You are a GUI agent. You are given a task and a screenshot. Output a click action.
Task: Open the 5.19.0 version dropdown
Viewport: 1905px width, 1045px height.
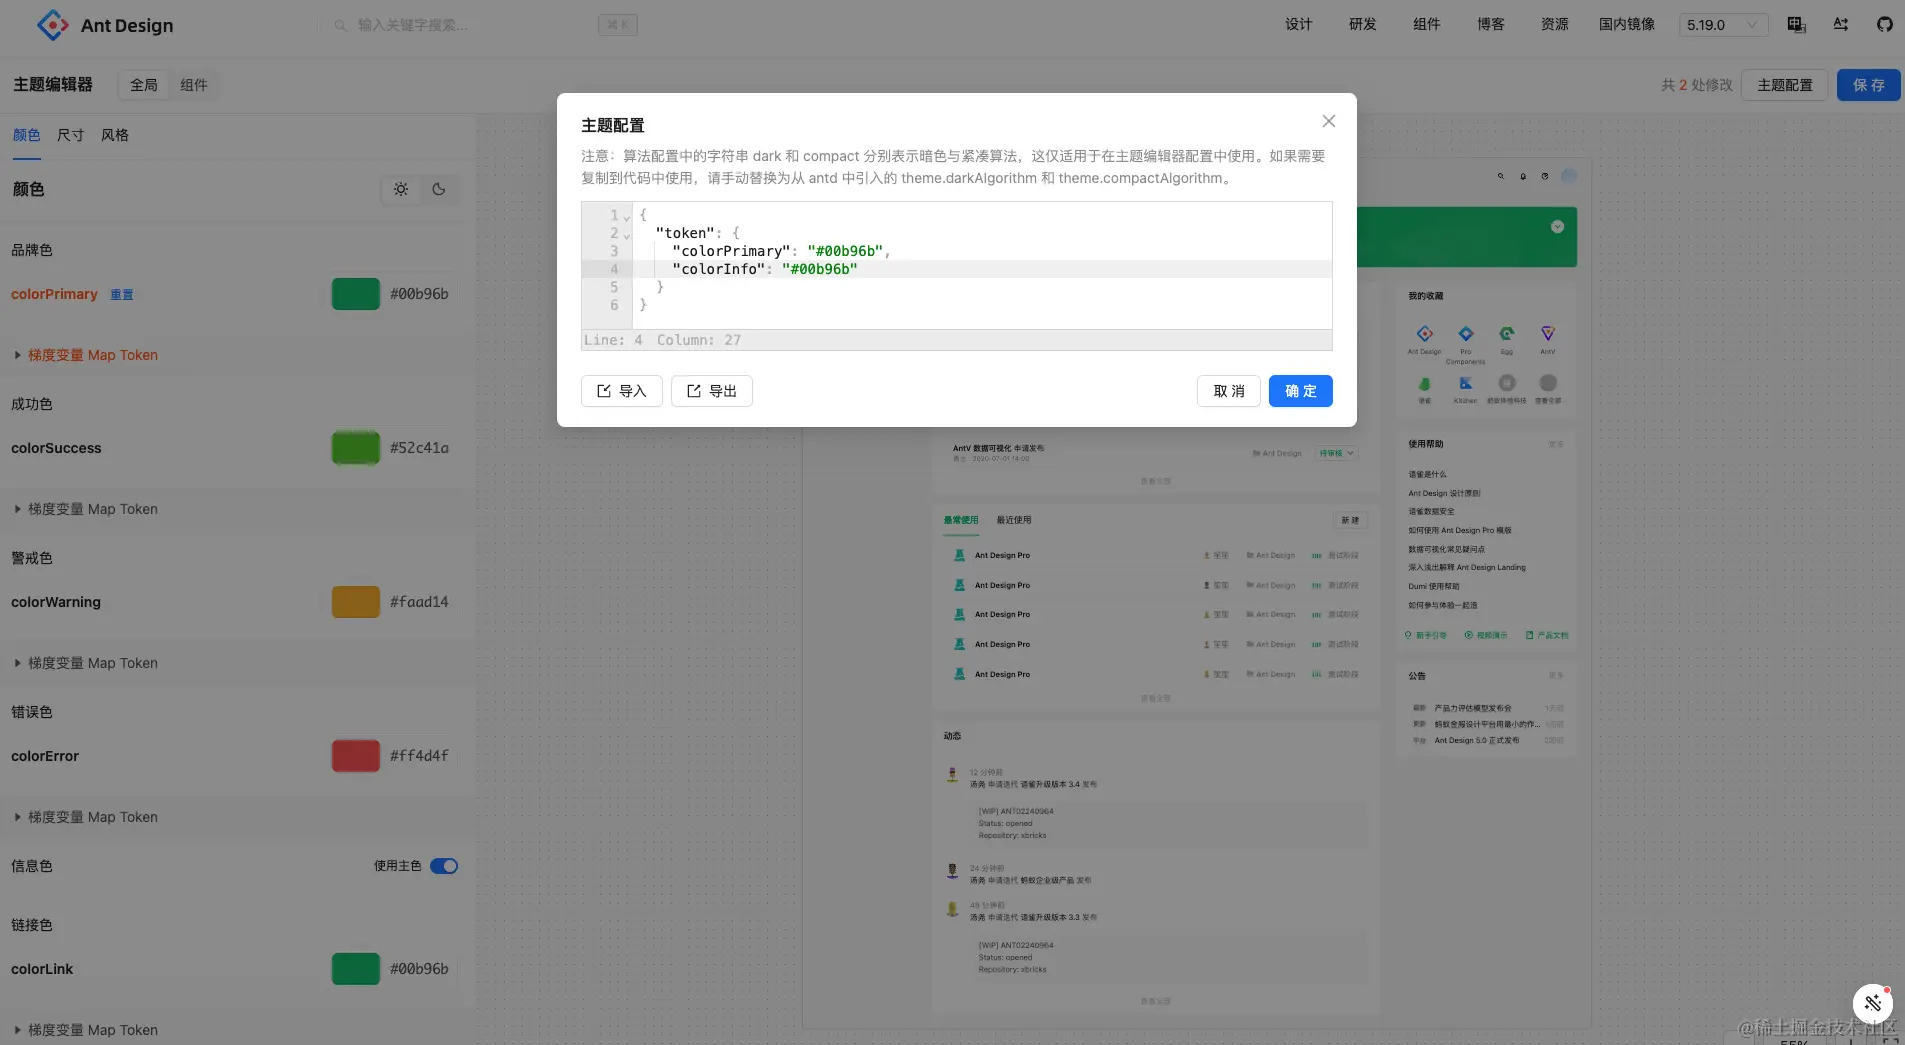[x=1723, y=25]
